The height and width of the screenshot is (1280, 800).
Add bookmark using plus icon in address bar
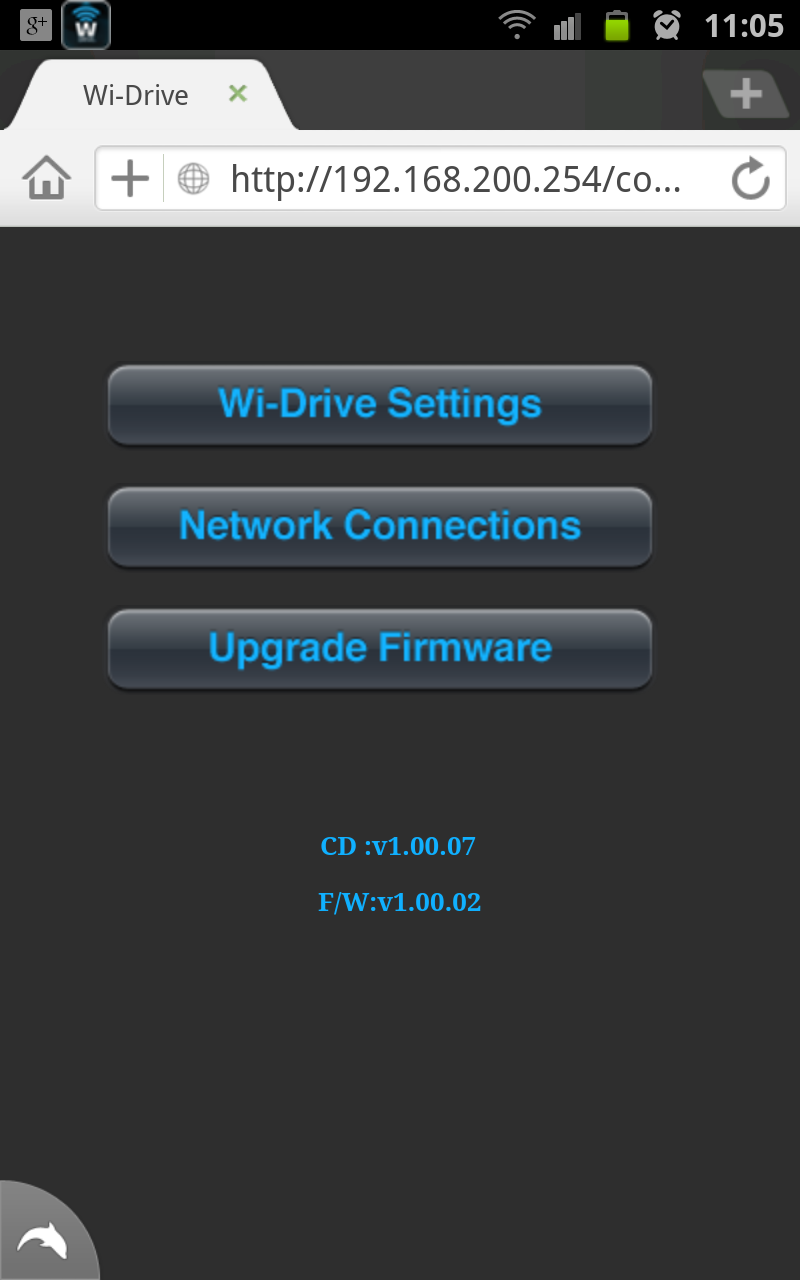130,179
